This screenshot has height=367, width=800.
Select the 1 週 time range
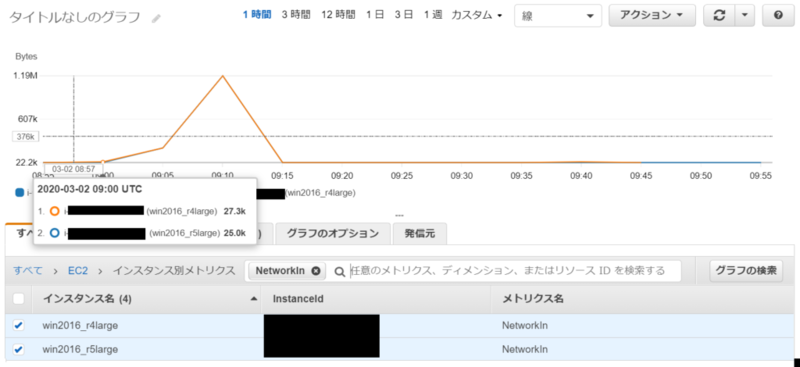433,15
